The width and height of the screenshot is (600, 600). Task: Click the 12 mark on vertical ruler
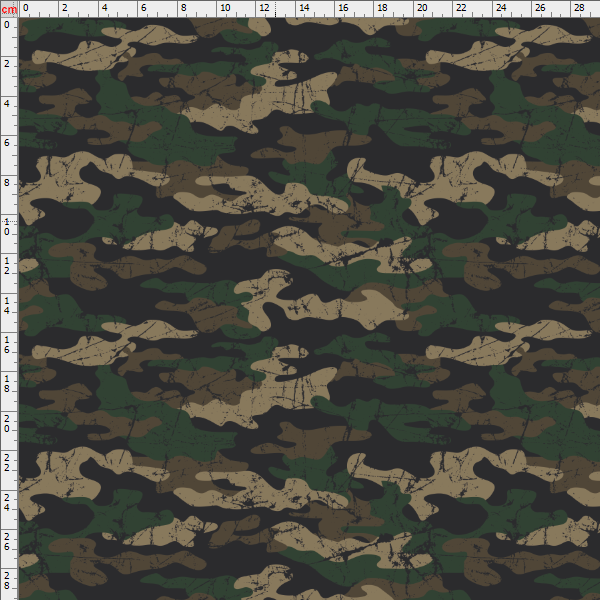pos(7,266)
